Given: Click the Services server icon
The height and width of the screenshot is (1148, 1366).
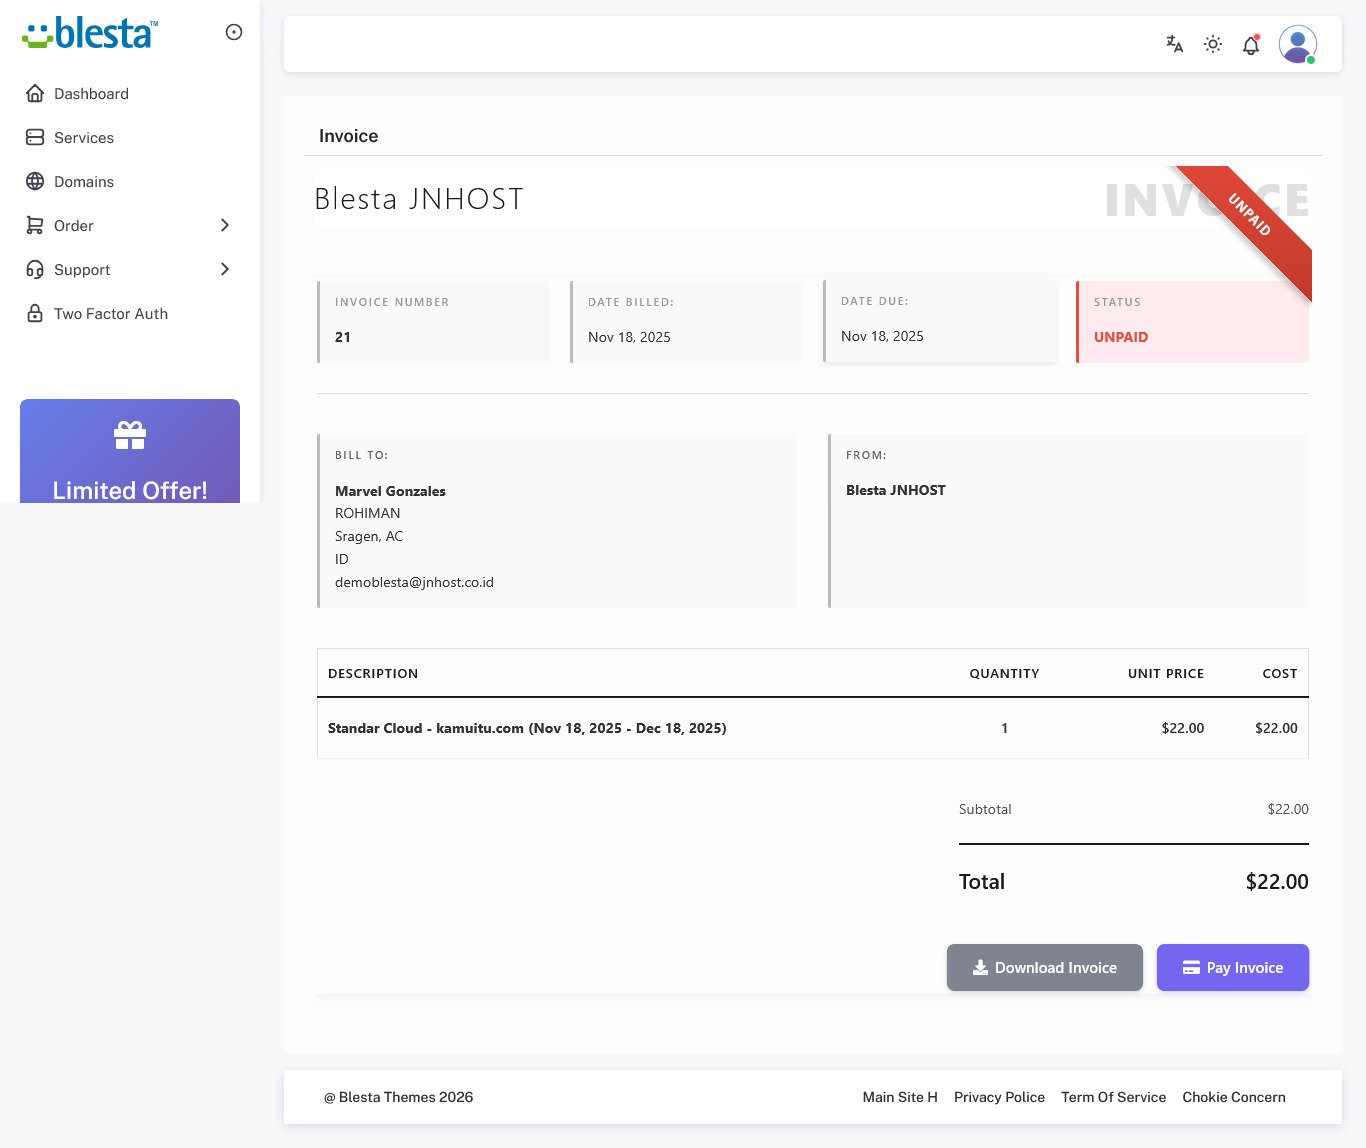Looking at the screenshot, I should click(35, 138).
